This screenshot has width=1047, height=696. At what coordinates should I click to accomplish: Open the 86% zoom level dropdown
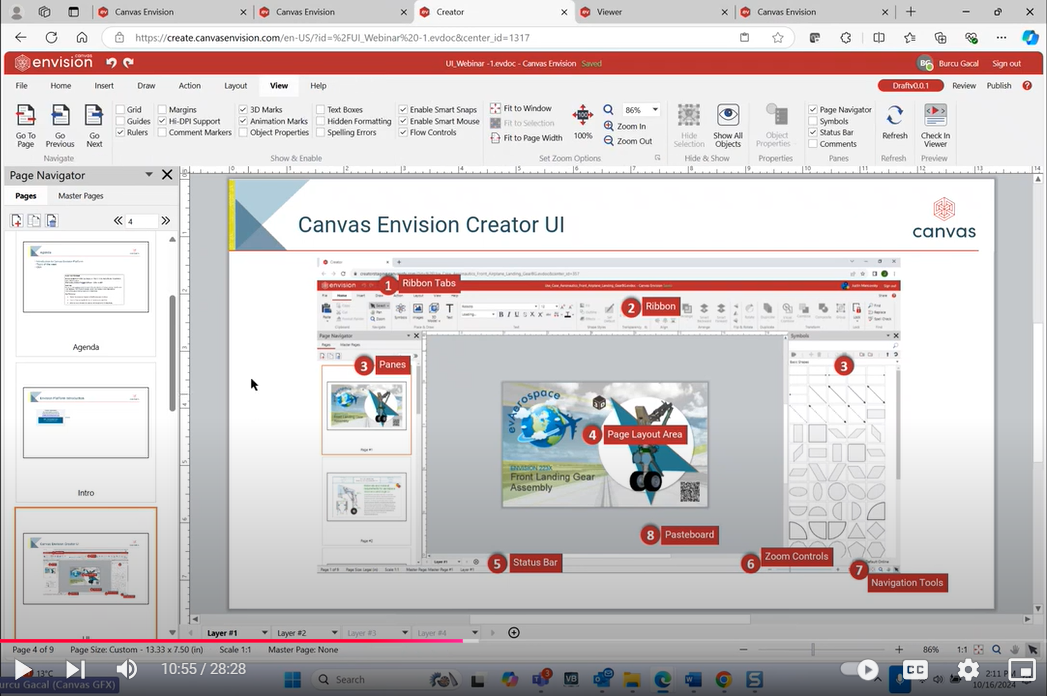[656, 110]
